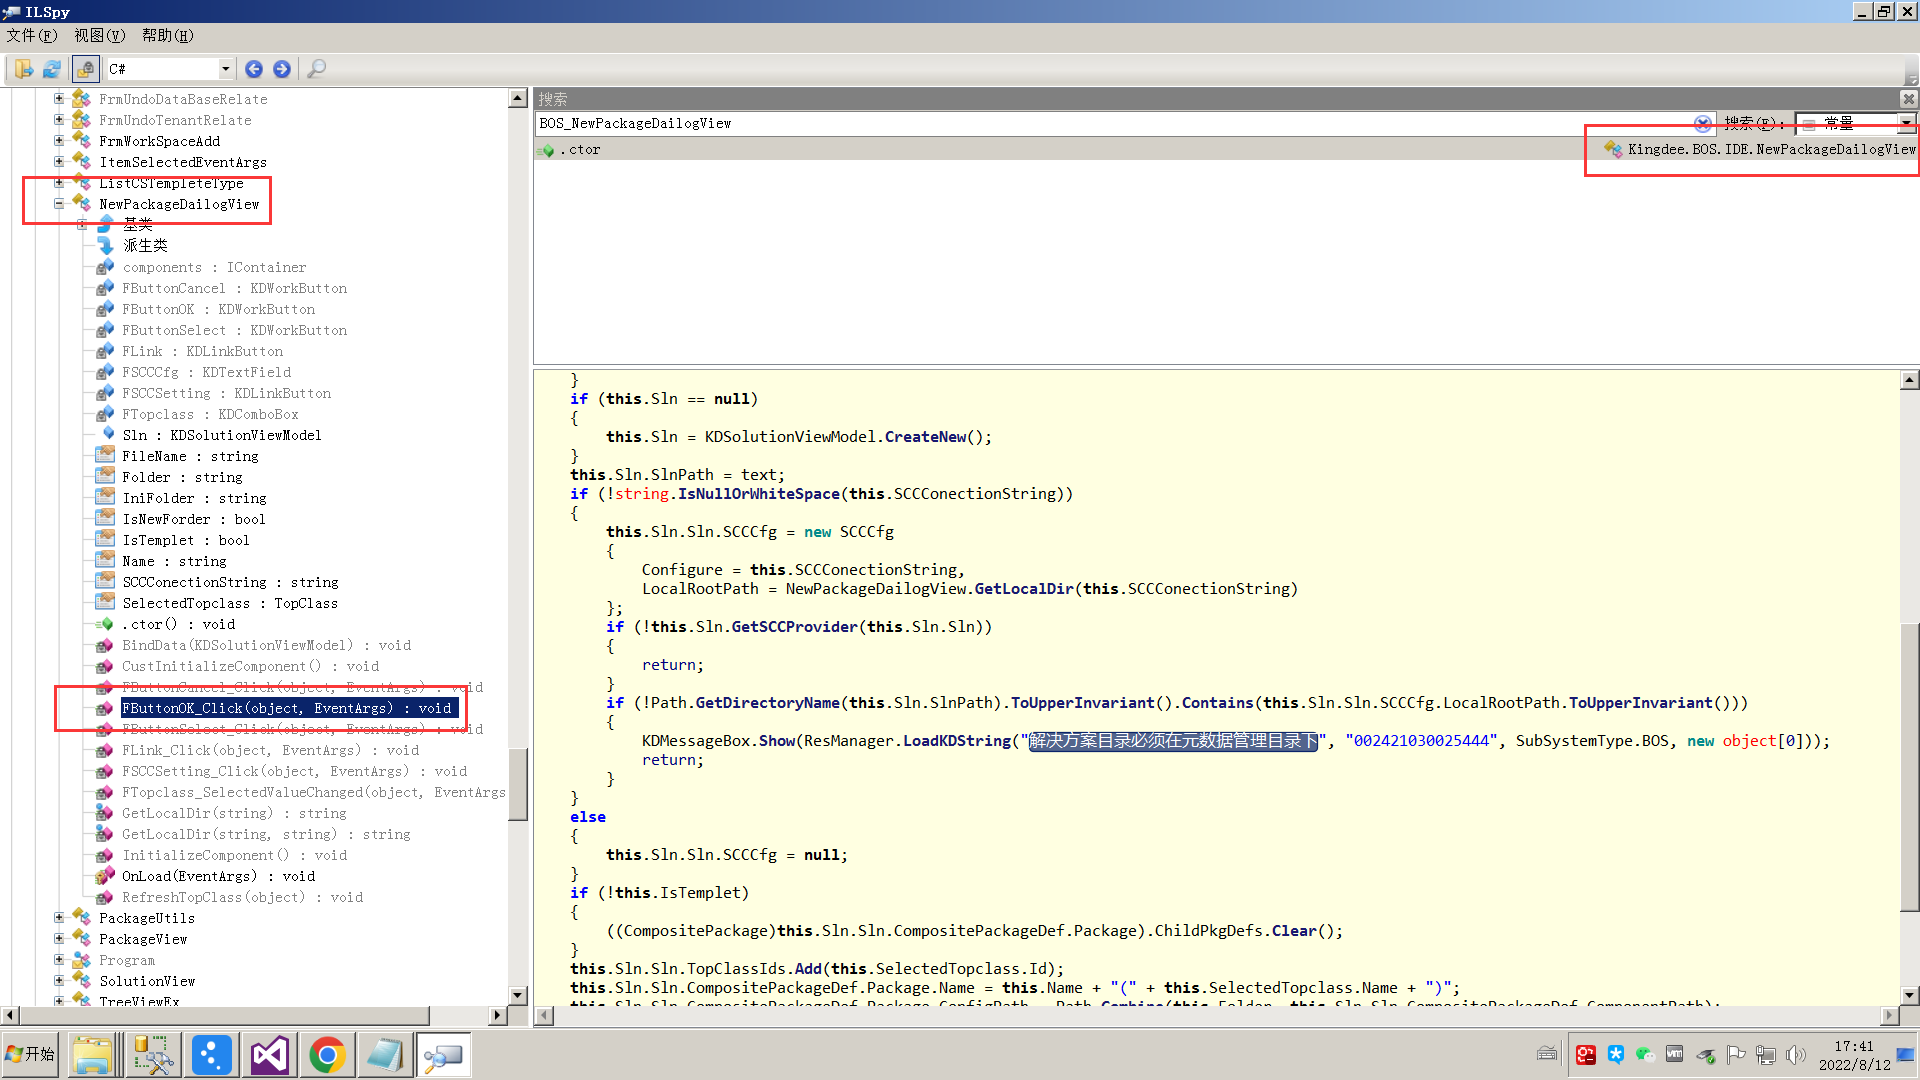
Task: Open the 文件(F) menu
Action: point(32,35)
